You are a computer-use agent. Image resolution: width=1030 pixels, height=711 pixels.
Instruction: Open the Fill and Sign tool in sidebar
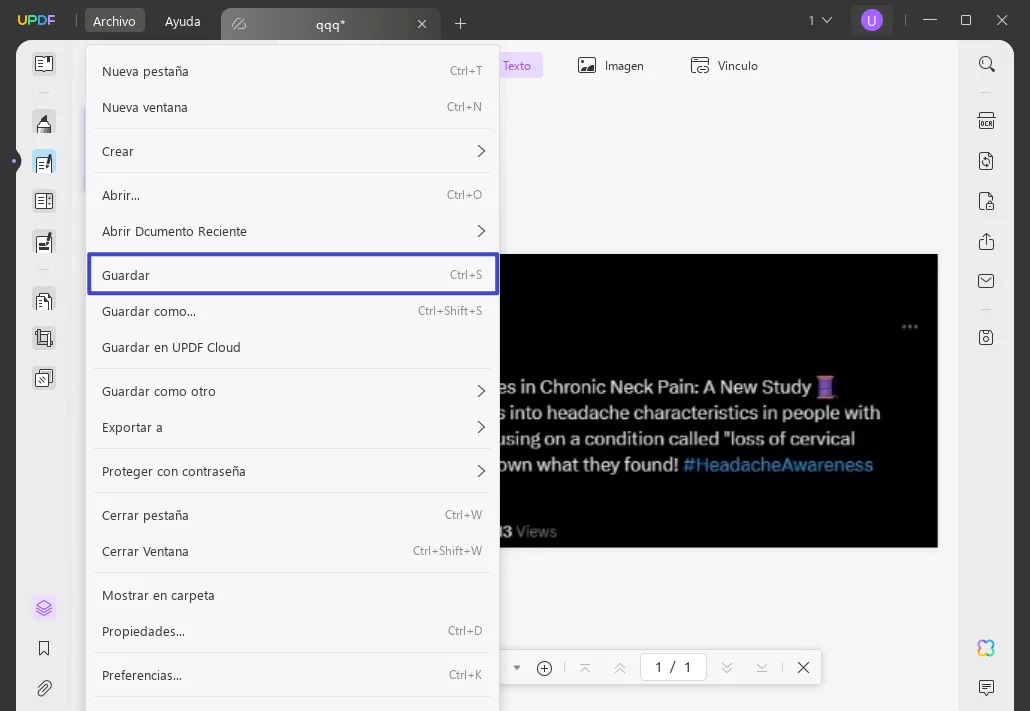[44, 242]
